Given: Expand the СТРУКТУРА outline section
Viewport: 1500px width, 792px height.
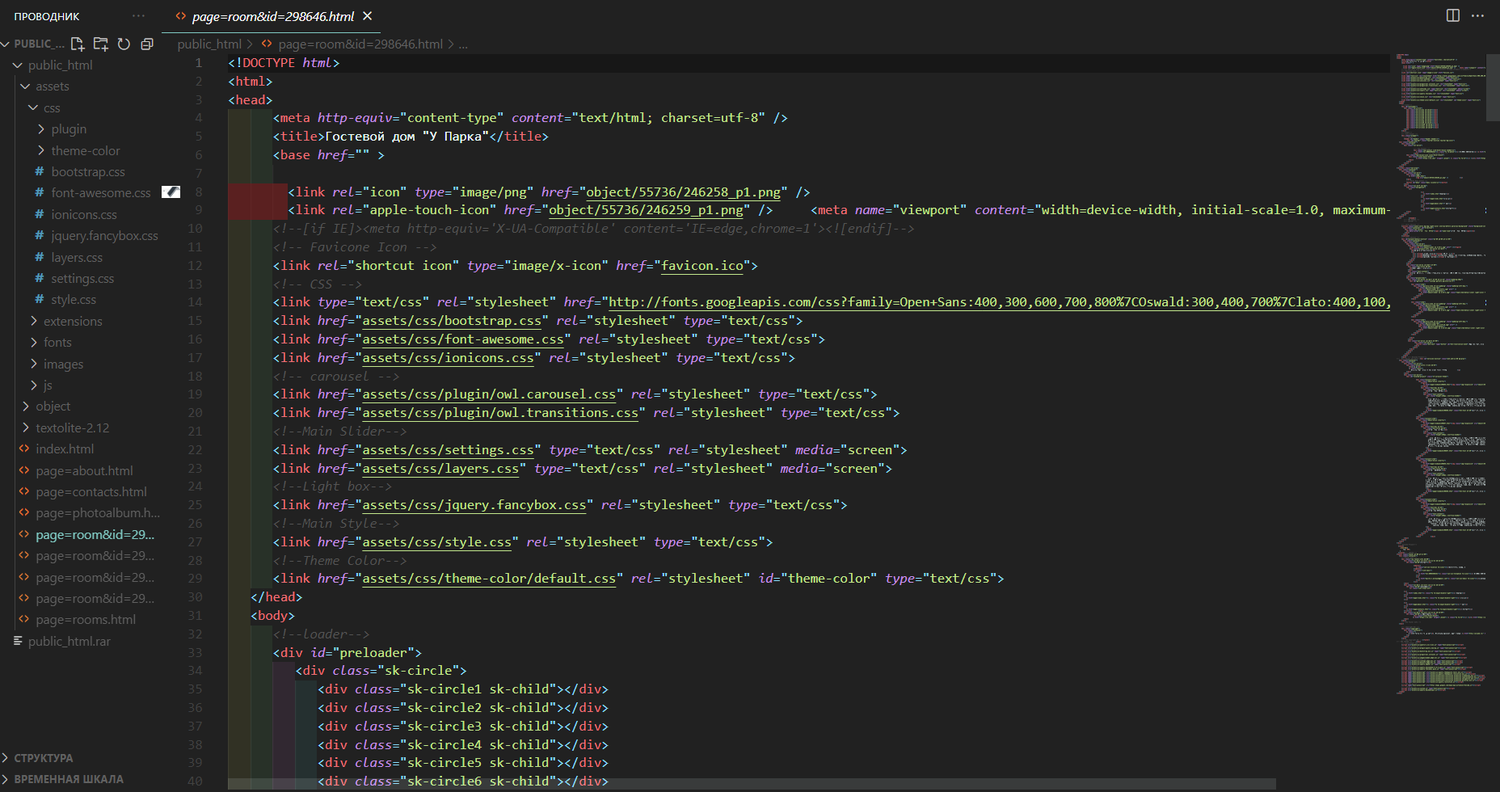Looking at the screenshot, I should coord(43,758).
